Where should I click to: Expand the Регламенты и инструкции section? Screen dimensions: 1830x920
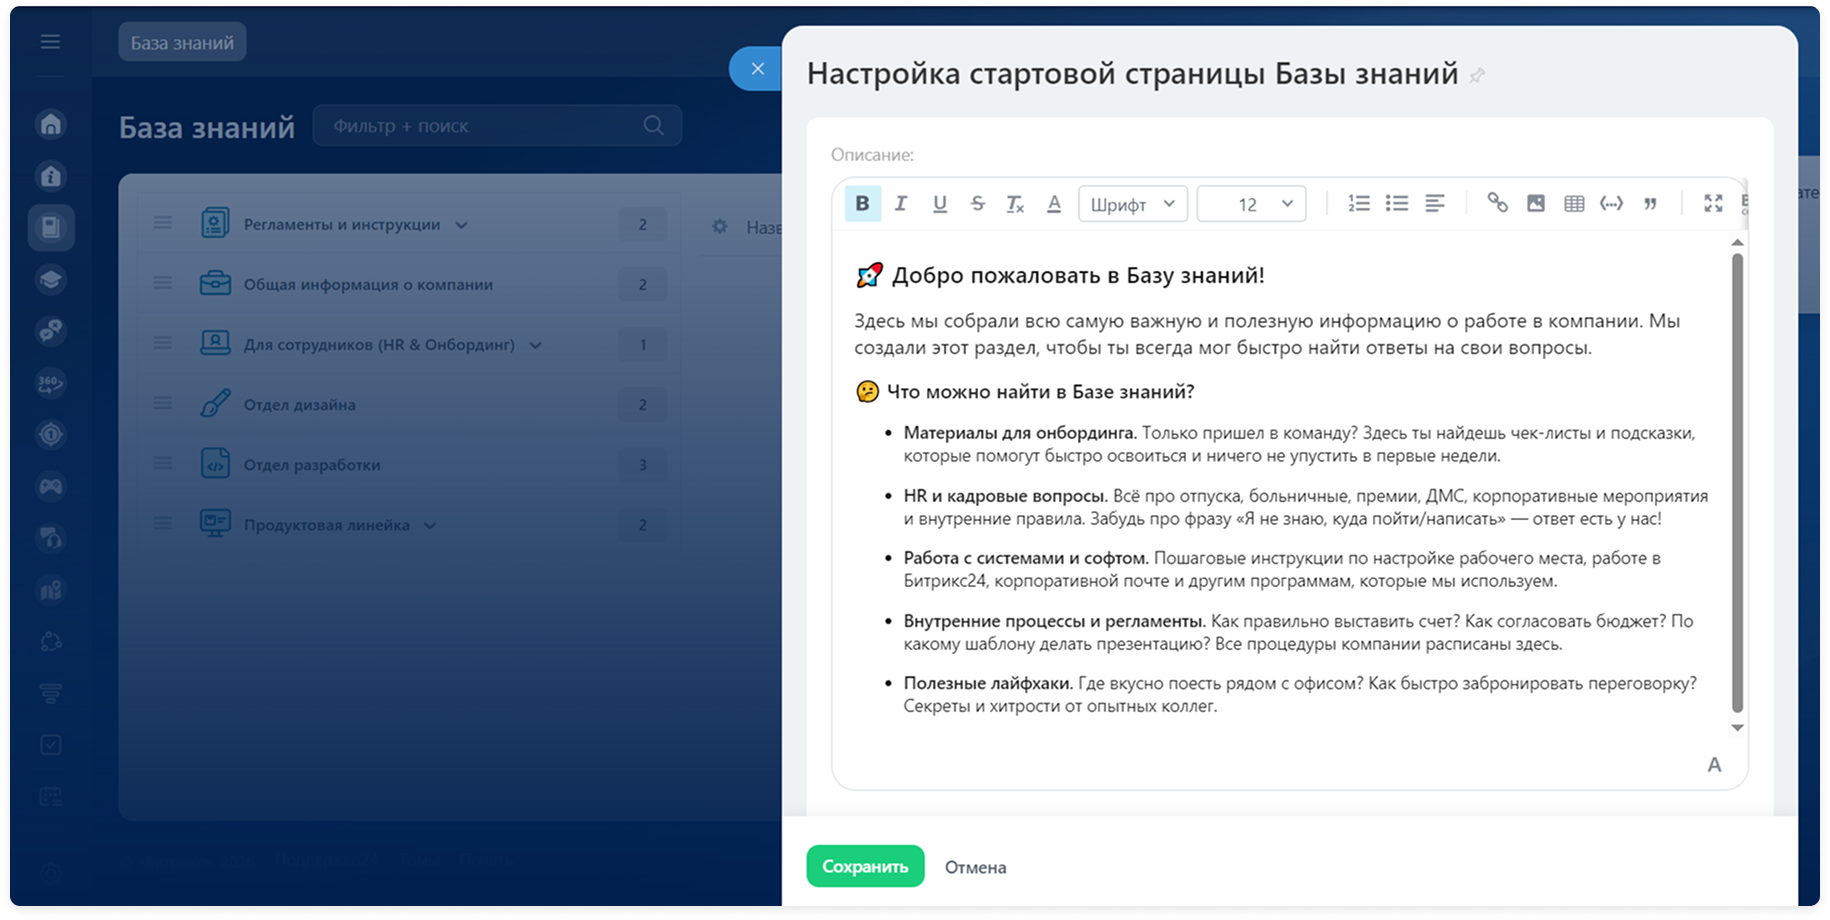coord(461,225)
